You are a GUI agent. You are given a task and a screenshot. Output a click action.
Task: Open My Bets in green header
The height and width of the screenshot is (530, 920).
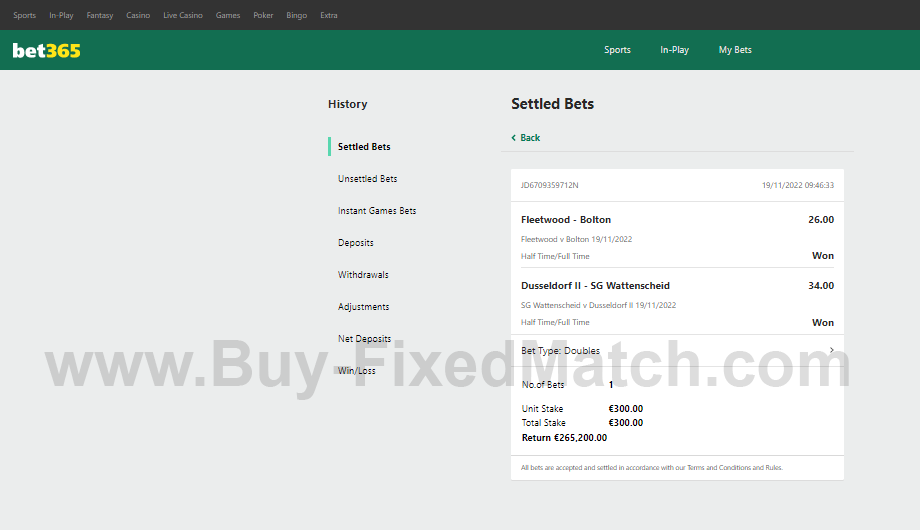(735, 50)
